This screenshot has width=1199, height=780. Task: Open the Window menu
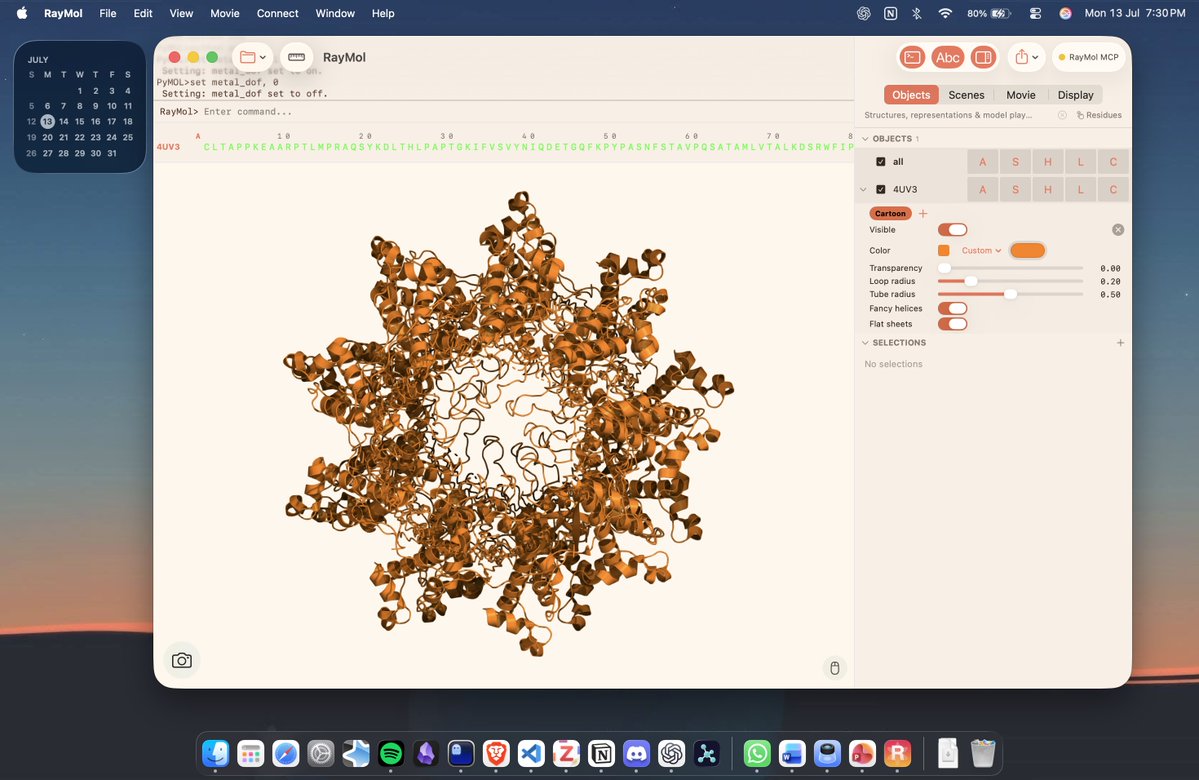coord(335,13)
